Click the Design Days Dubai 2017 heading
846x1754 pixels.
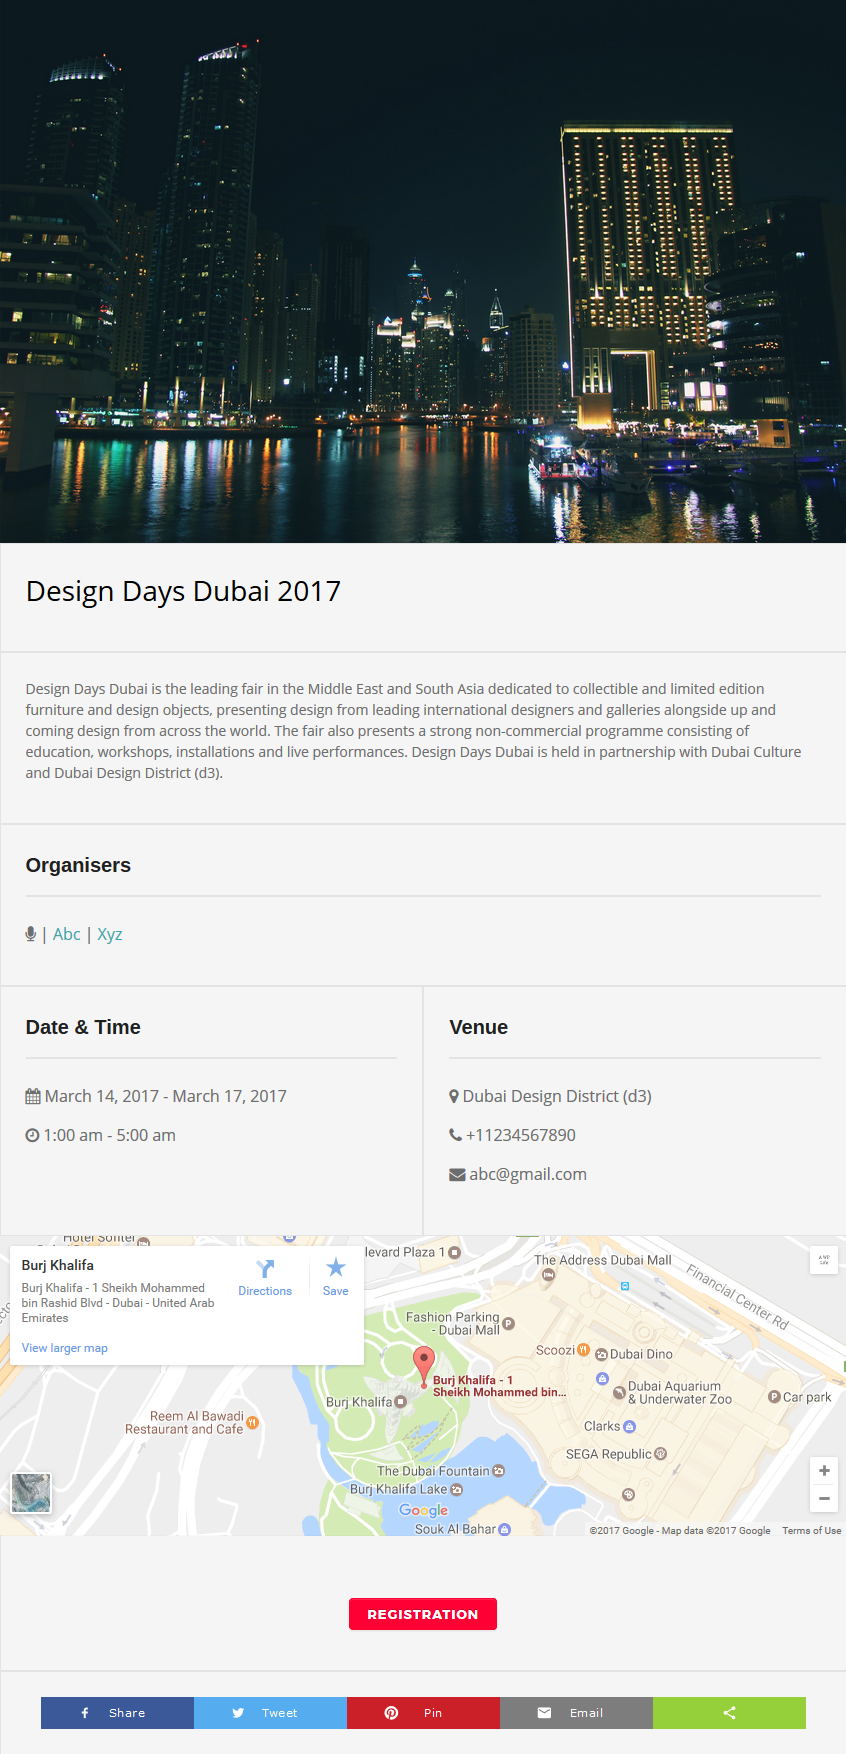pyautogui.click(x=183, y=591)
